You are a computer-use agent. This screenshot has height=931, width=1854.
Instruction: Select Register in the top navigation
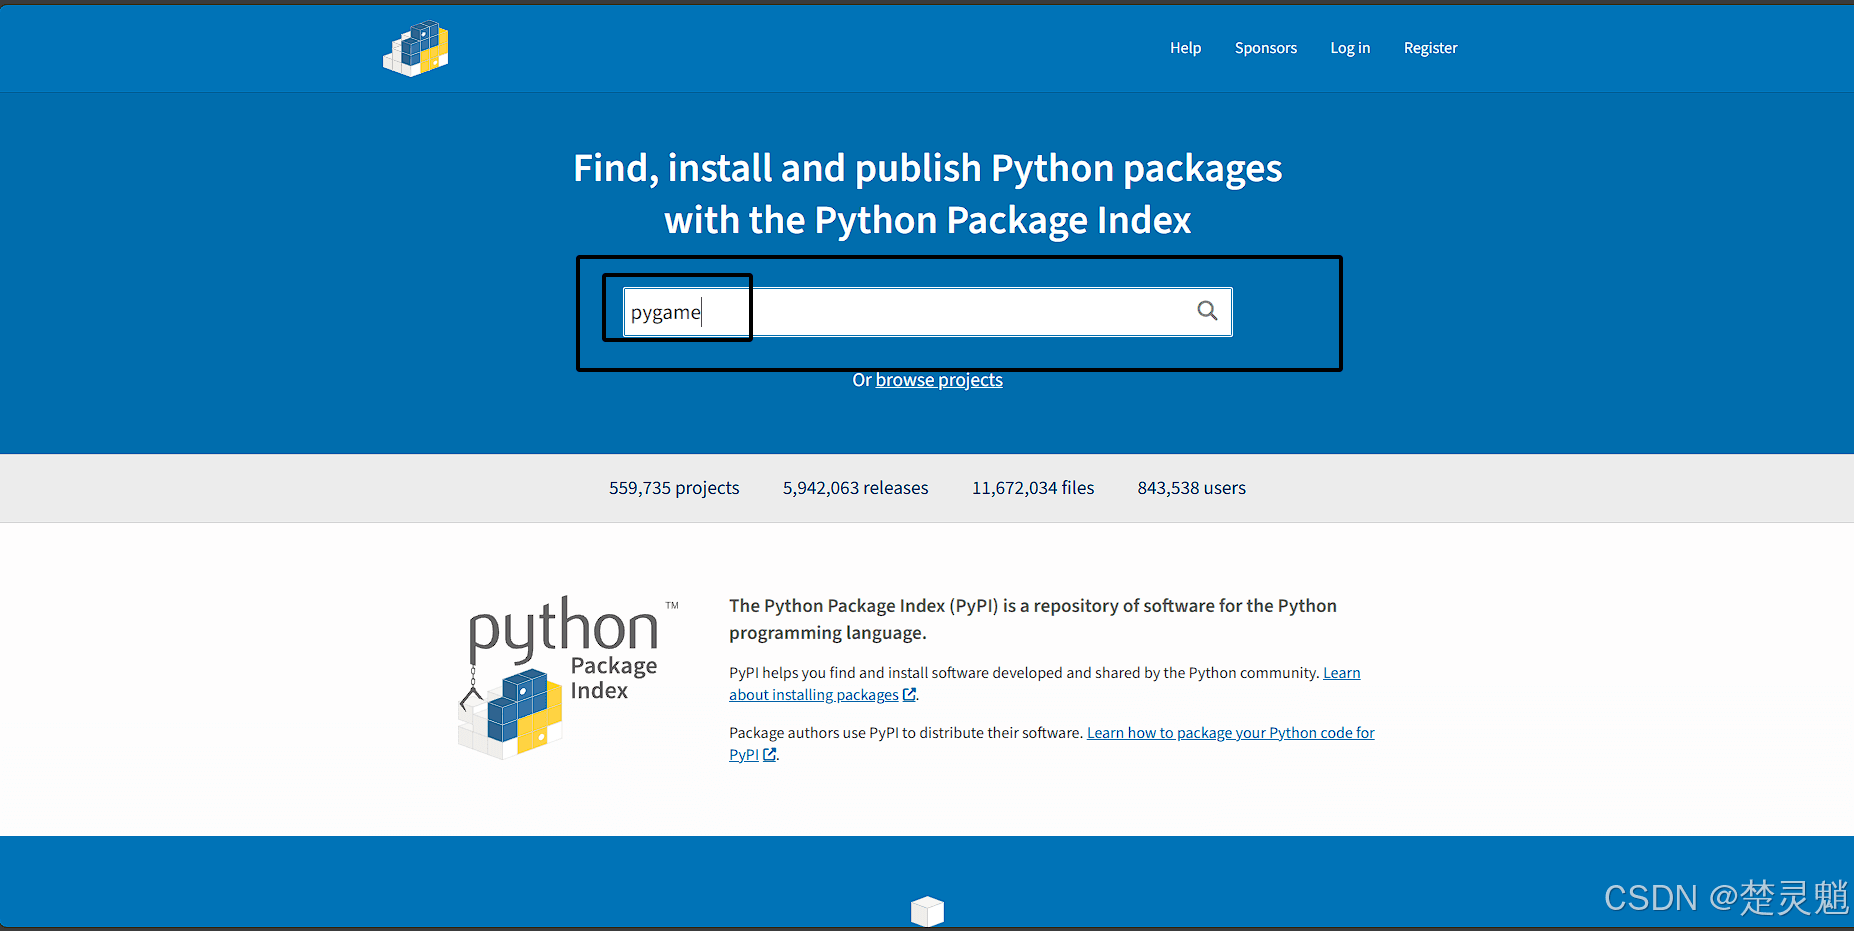[x=1430, y=48]
